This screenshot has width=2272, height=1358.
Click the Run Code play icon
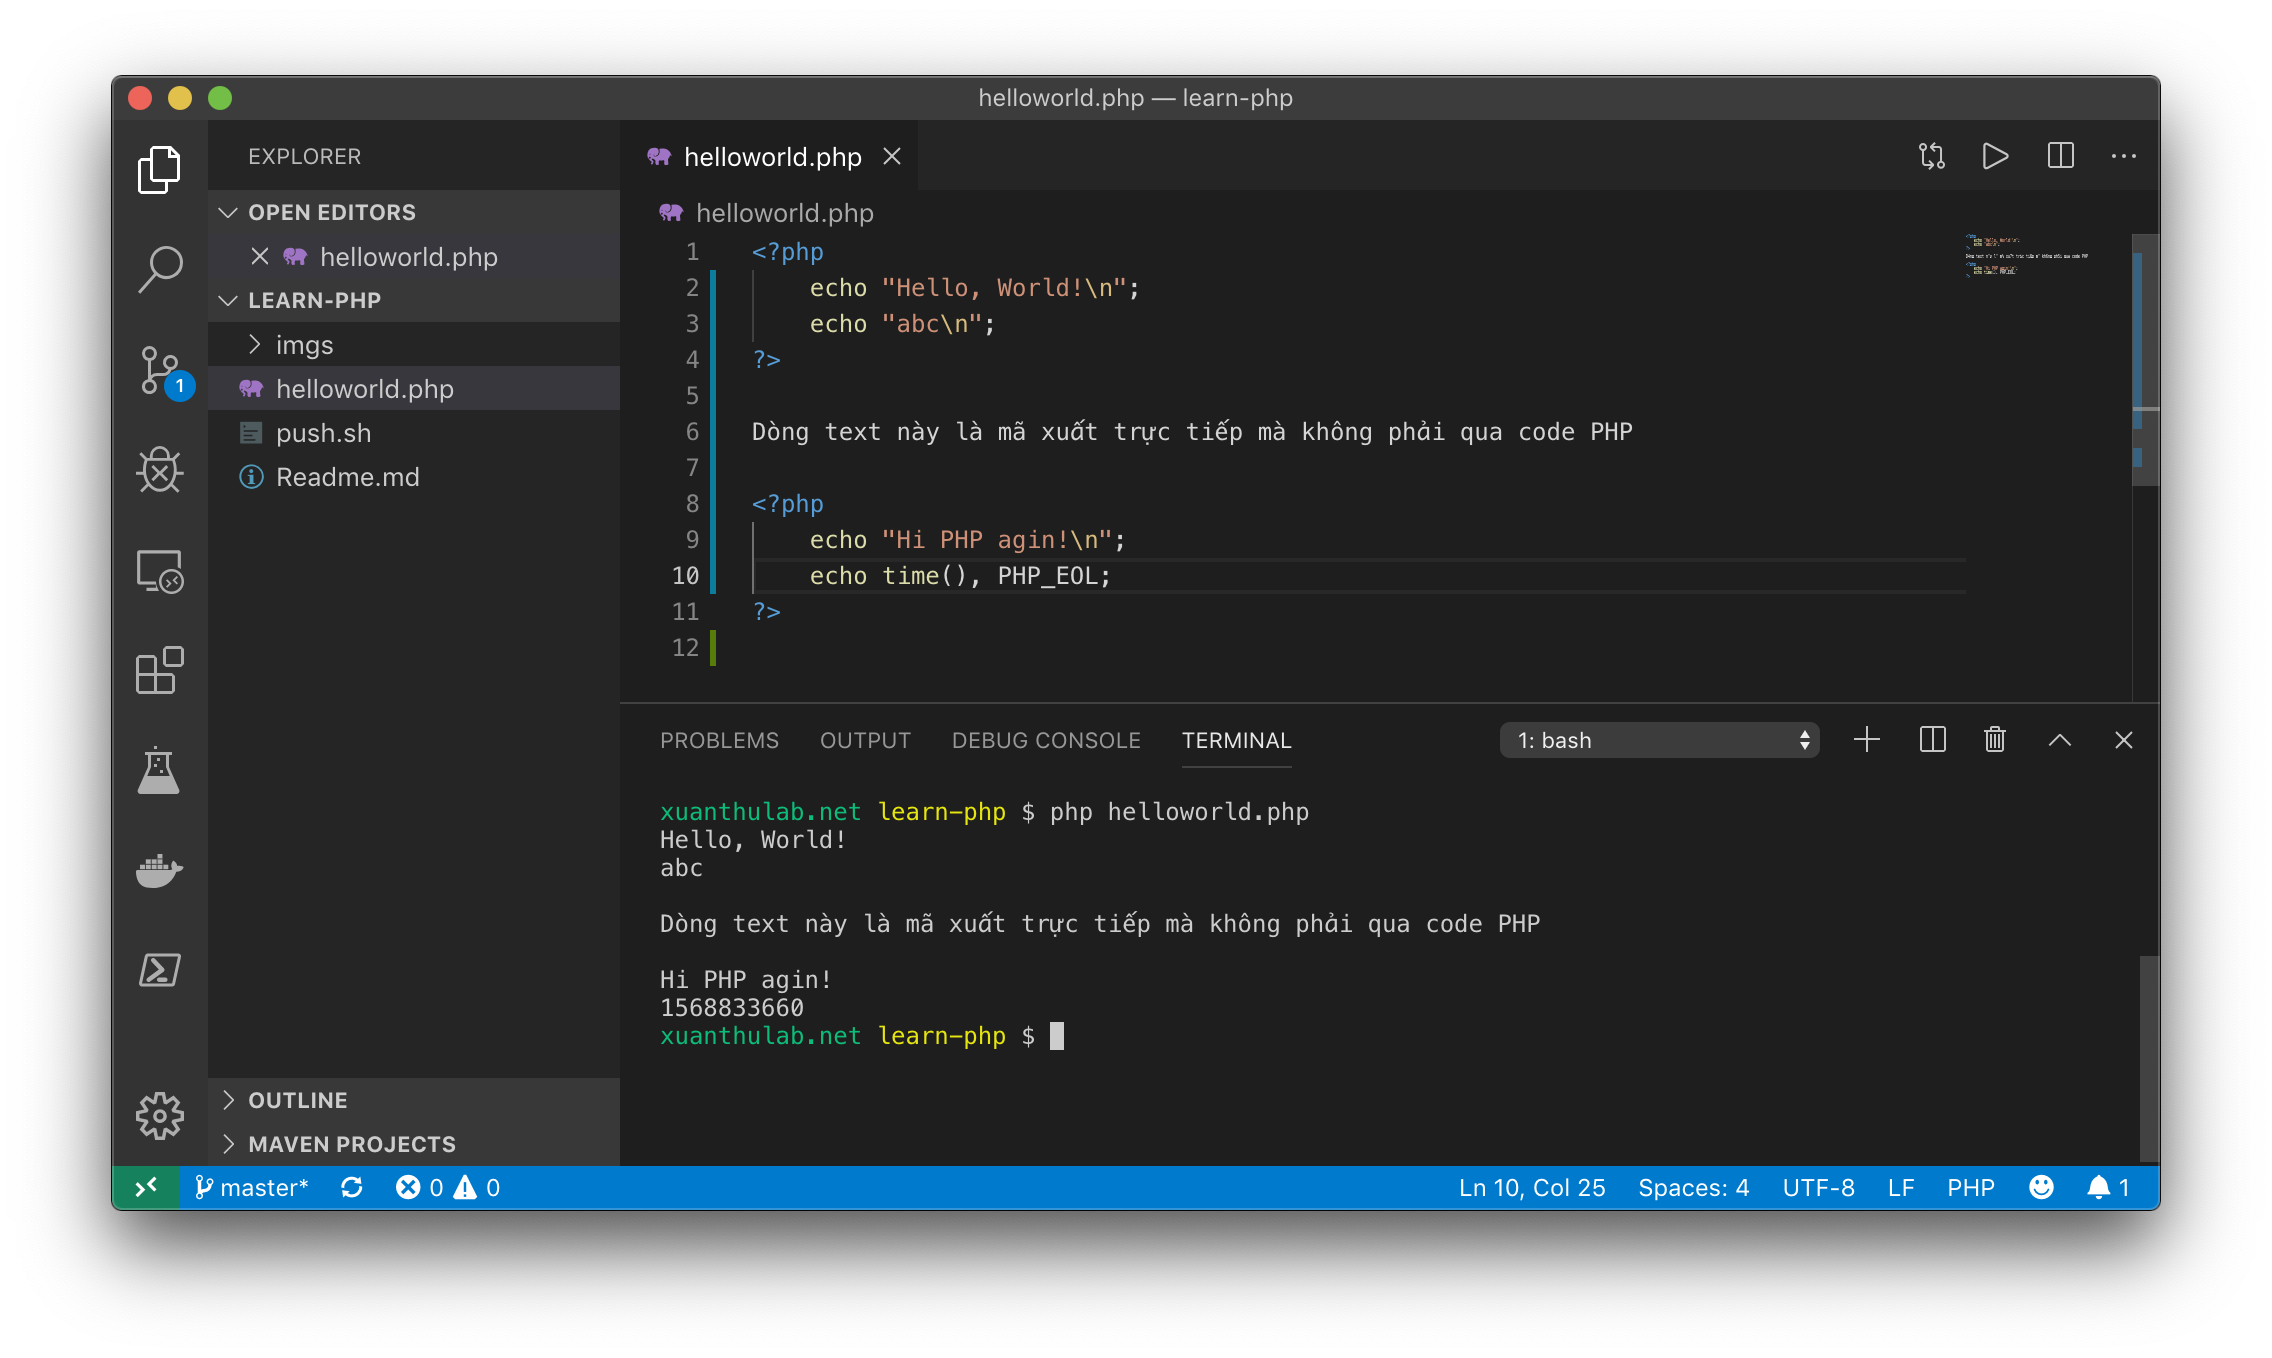point(1995,156)
